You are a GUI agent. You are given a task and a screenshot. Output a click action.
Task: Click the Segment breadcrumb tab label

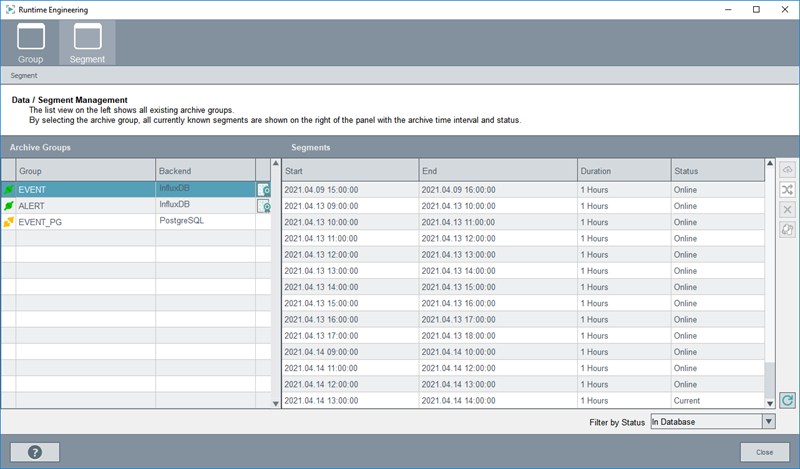(24, 75)
